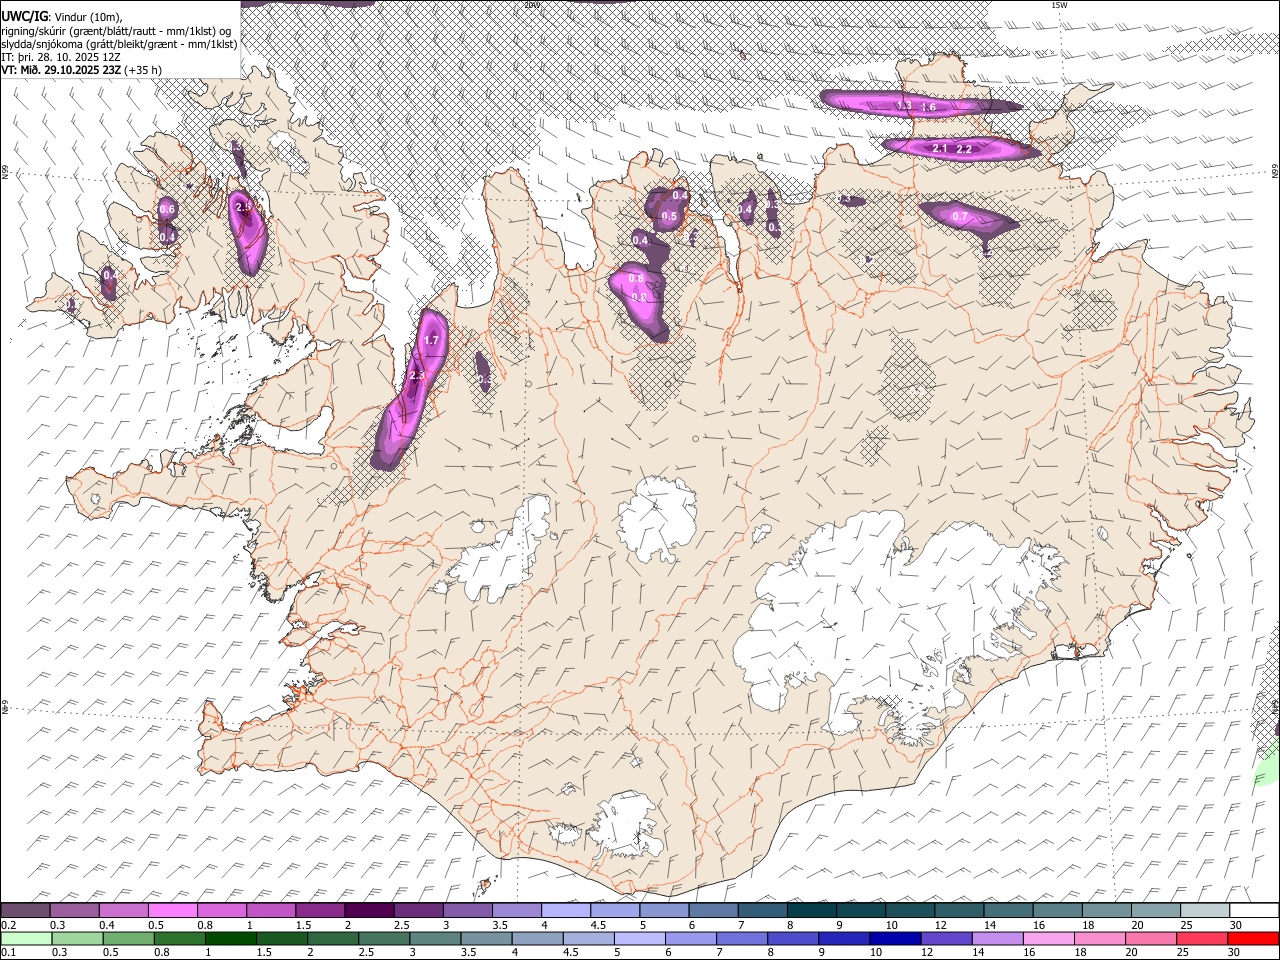Click the Mýrdalsjökull glacier near the south coast
This screenshot has height=960, width=1280.
(x=626, y=825)
